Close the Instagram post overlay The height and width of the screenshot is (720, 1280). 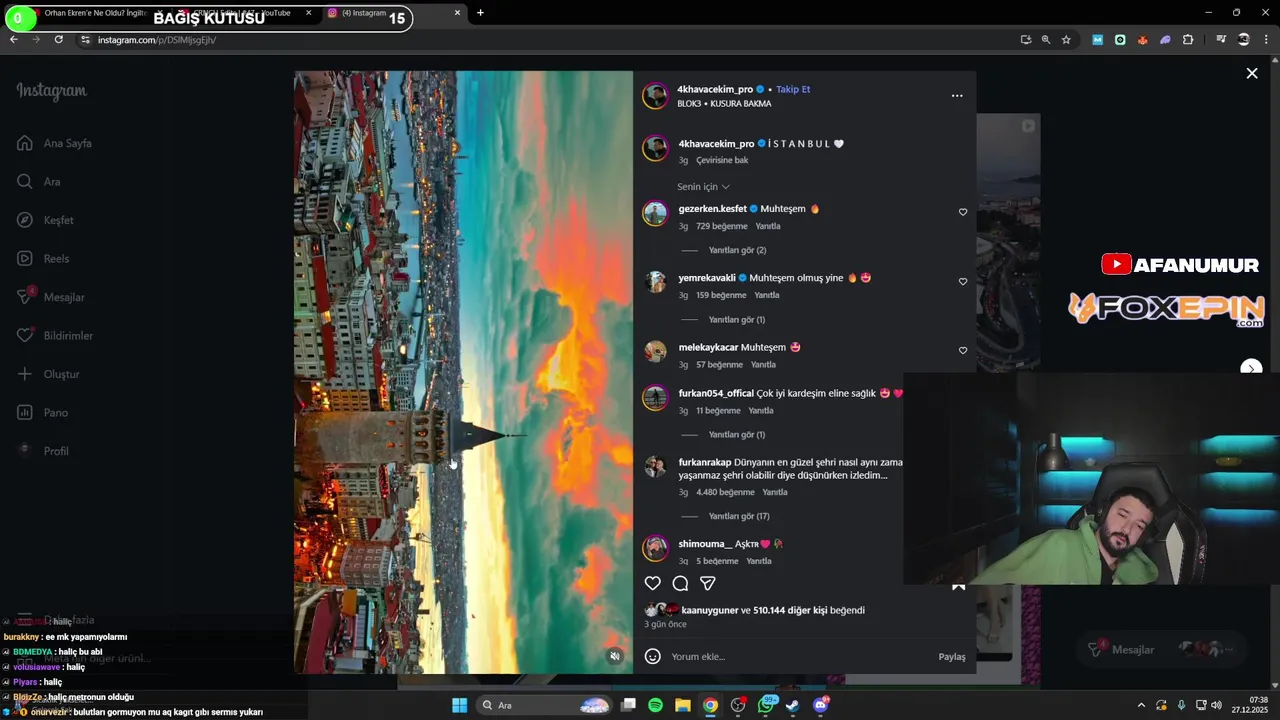coord(1251,73)
